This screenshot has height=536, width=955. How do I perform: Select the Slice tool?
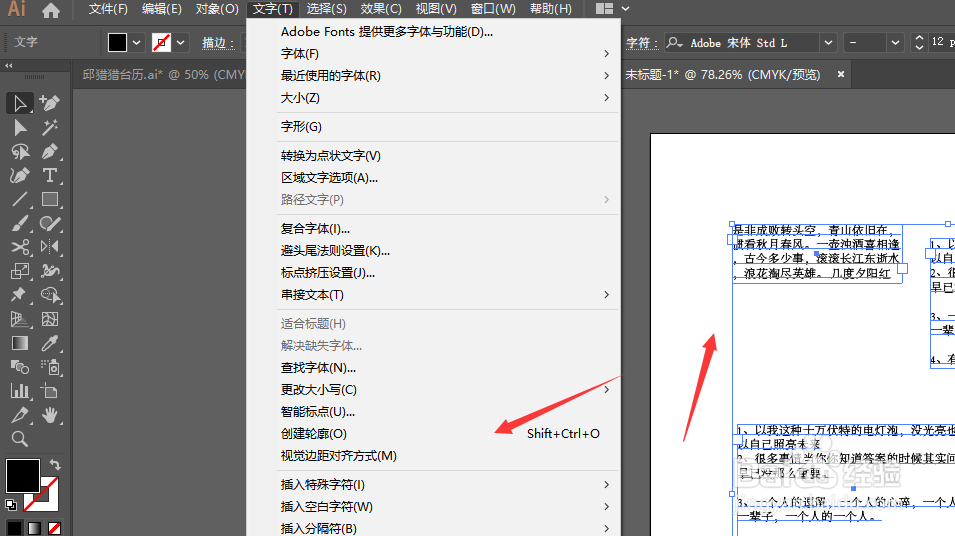(x=19, y=415)
